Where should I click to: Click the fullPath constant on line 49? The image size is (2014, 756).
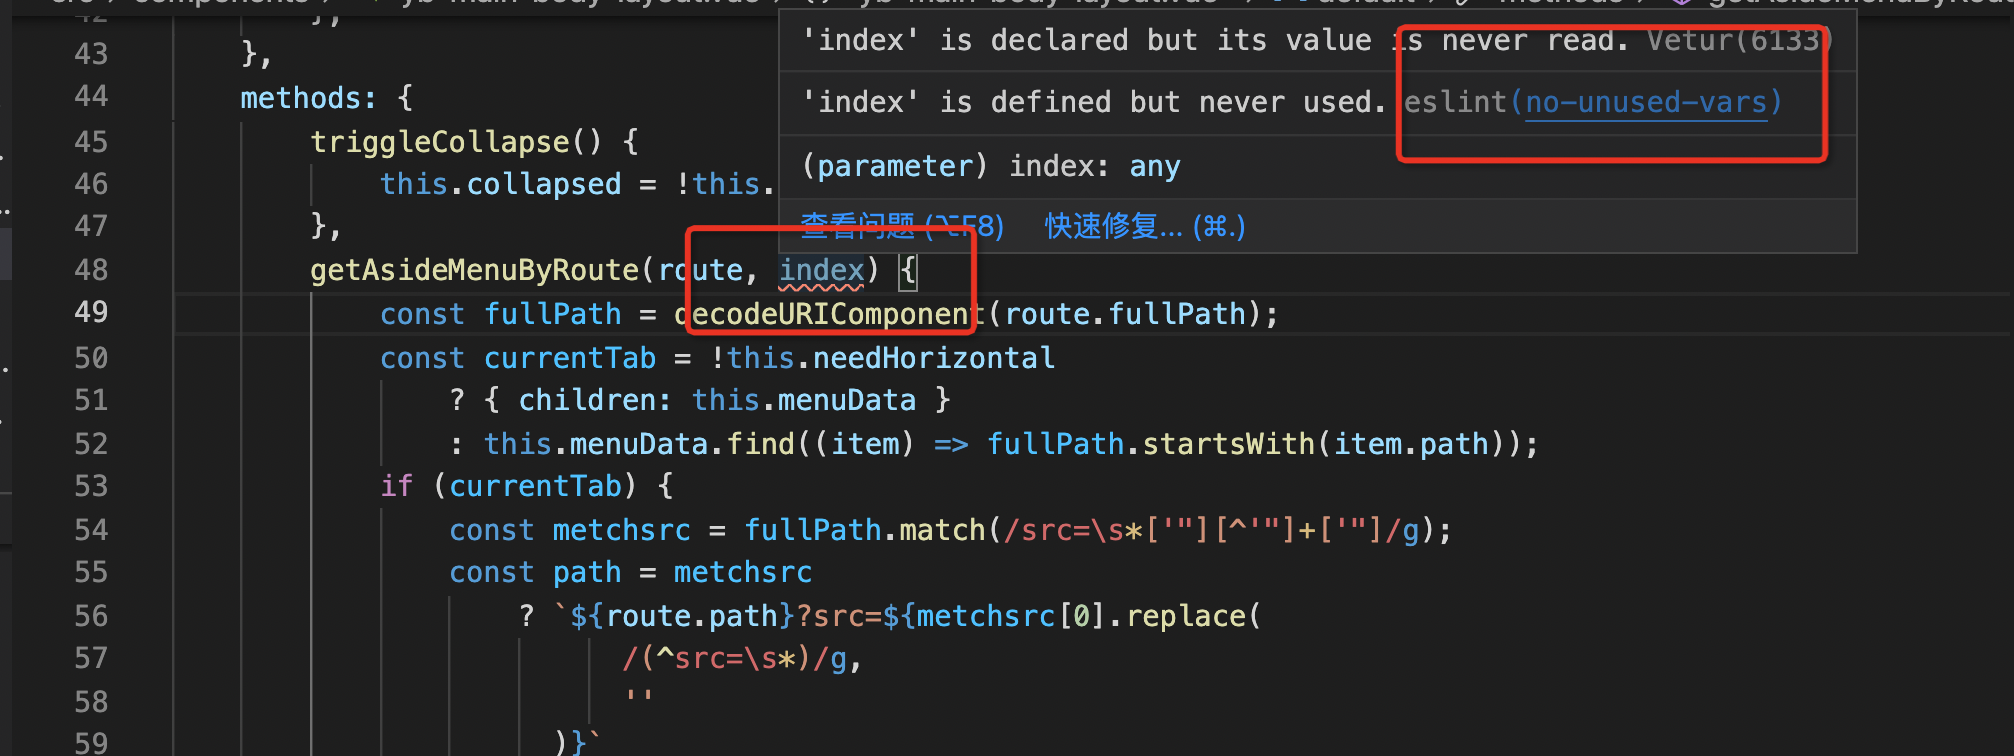pyautogui.click(x=552, y=314)
